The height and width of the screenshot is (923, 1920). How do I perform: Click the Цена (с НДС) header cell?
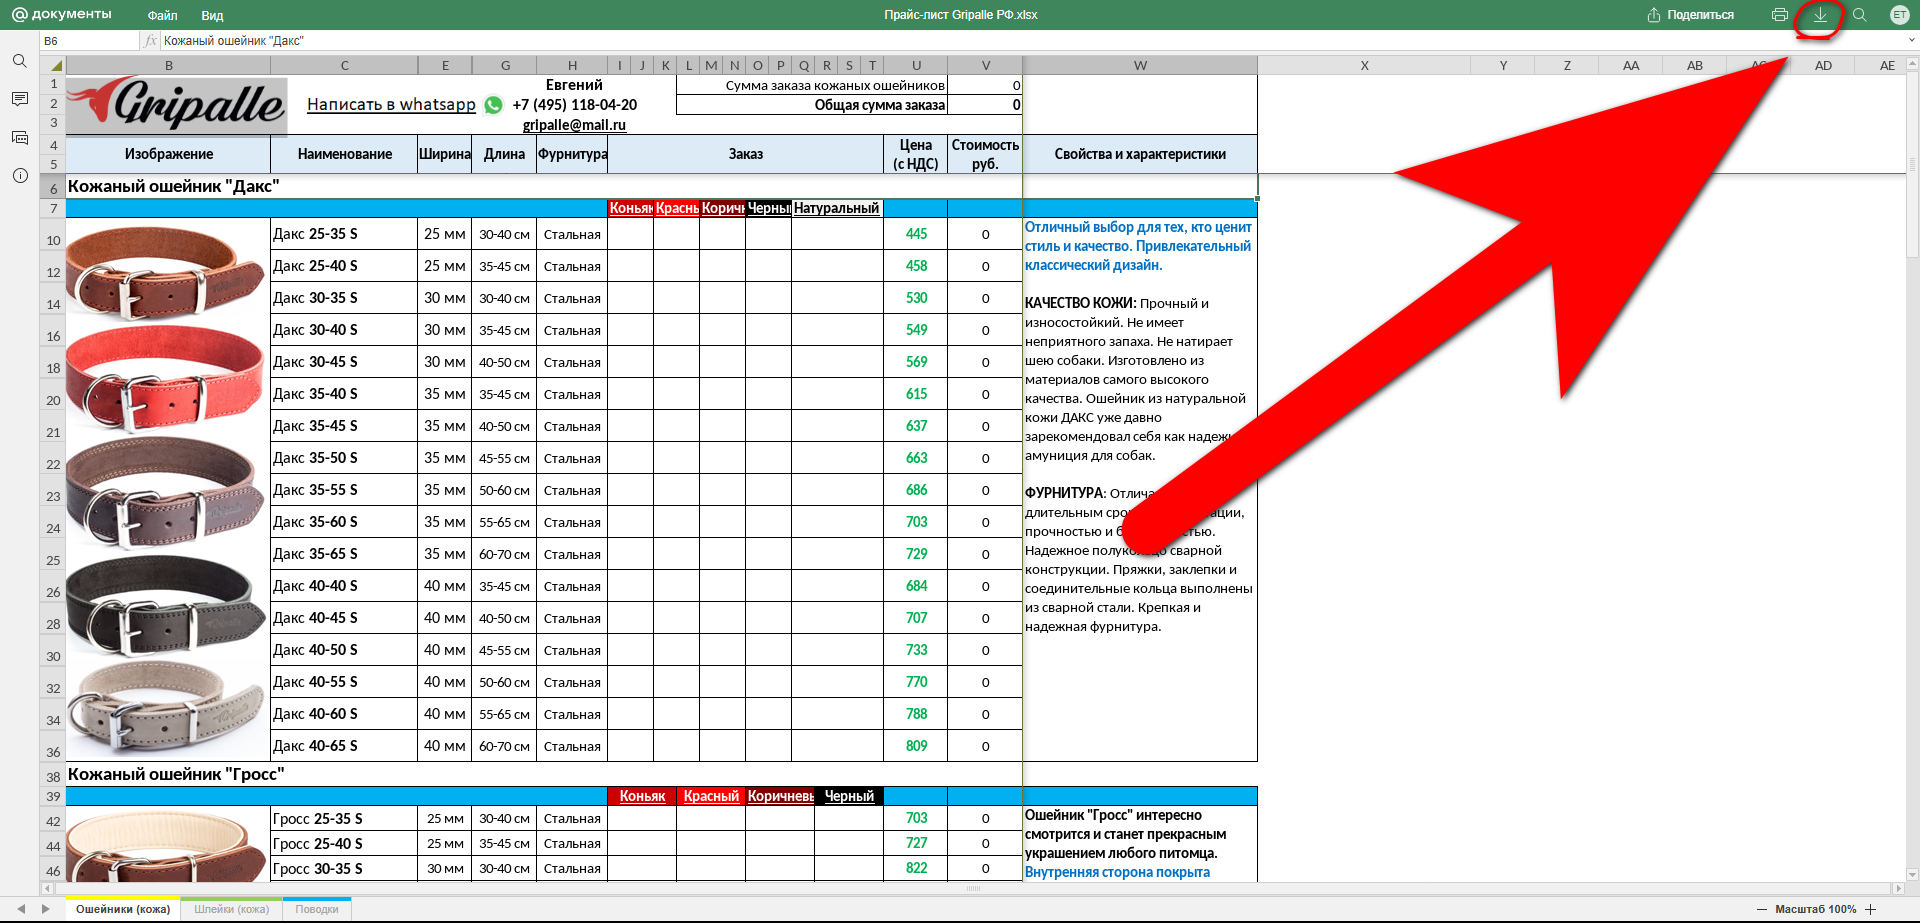pos(916,154)
